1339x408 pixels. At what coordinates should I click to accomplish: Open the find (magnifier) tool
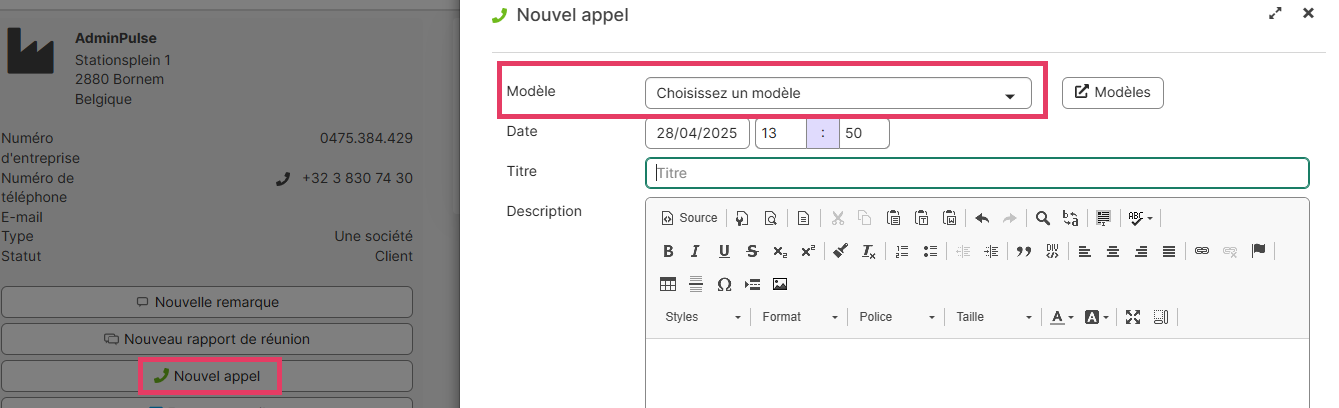[x=1042, y=217]
